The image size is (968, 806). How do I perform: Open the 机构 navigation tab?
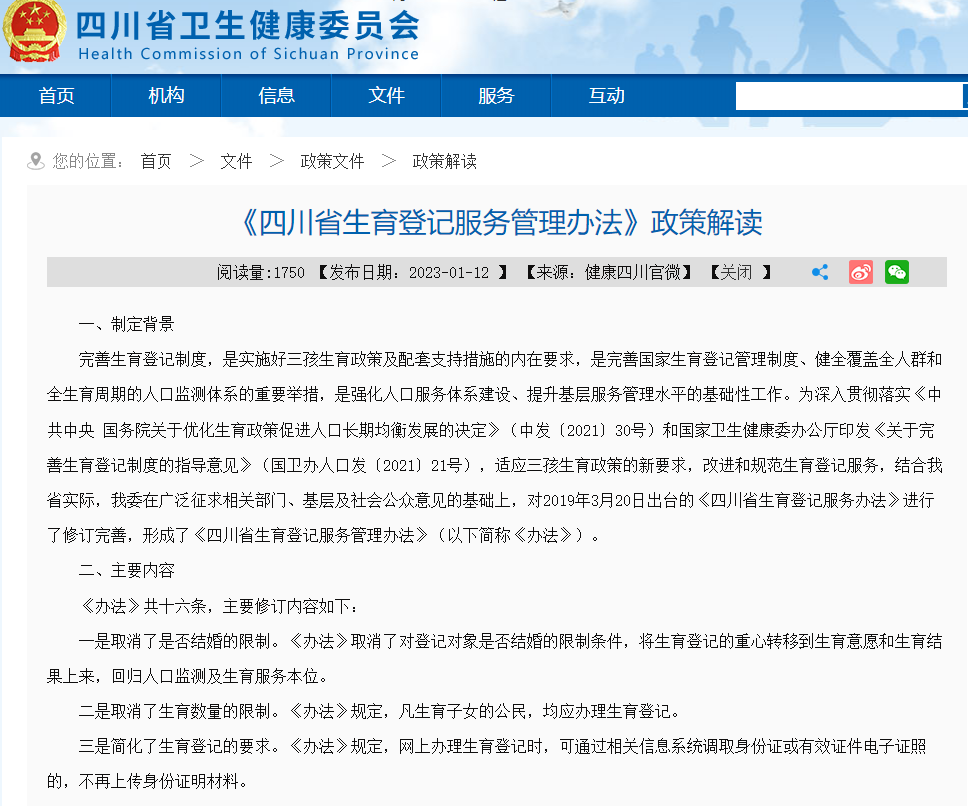point(166,96)
